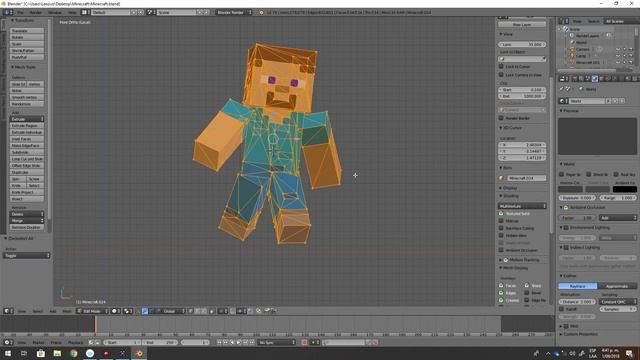Toggle the Textured Solid checkbox
The width and height of the screenshot is (640, 360).
click(x=501, y=213)
